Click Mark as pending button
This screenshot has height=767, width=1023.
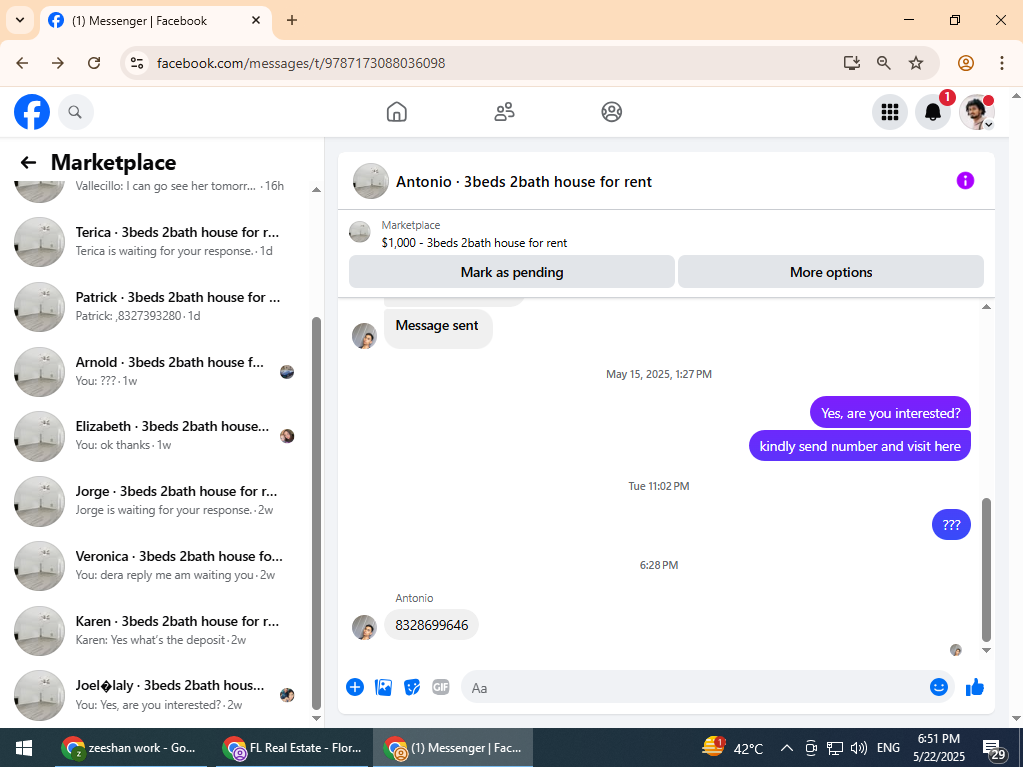click(512, 272)
